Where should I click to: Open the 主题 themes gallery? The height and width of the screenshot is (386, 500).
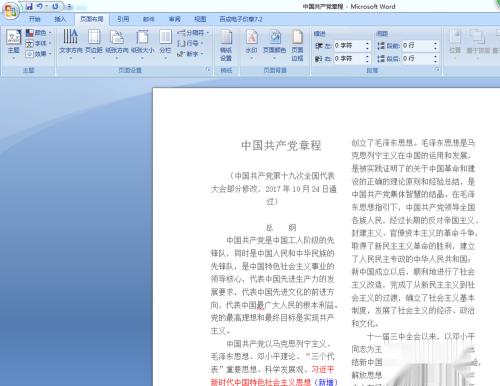tap(14, 45)
